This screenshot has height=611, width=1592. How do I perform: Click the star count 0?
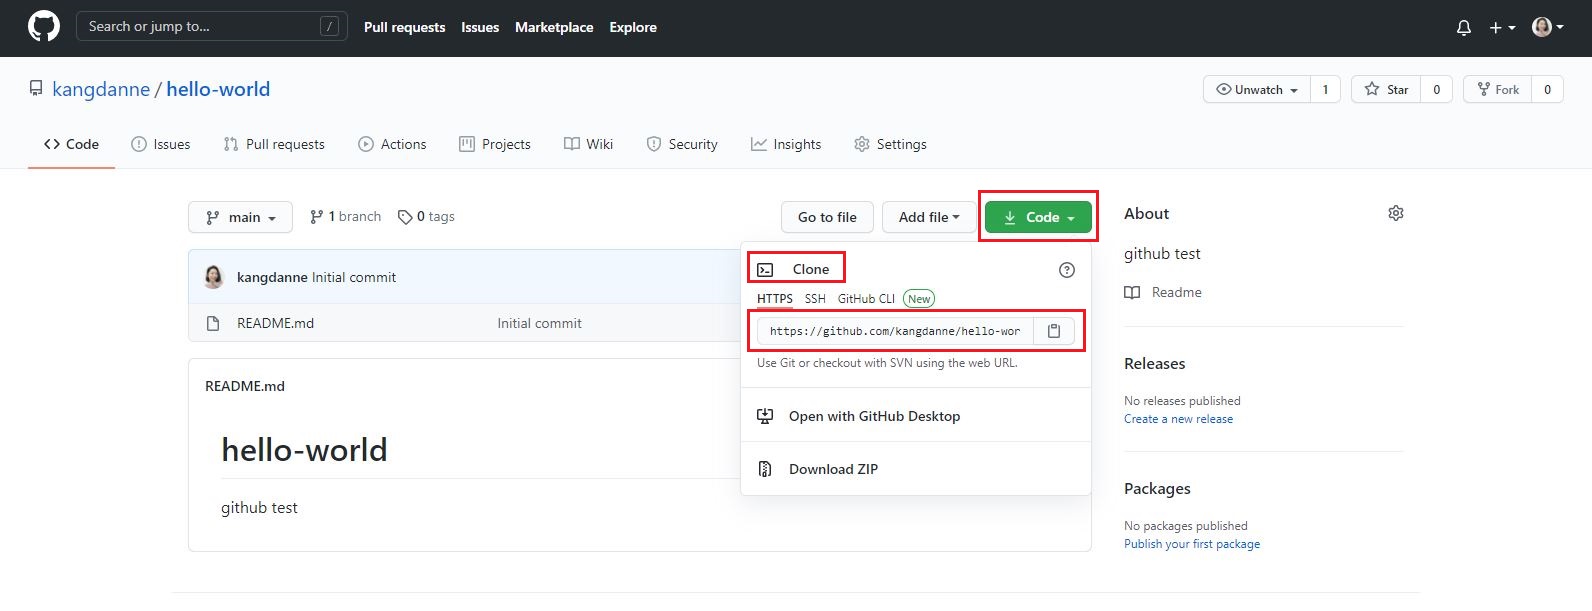point(1436,89)
